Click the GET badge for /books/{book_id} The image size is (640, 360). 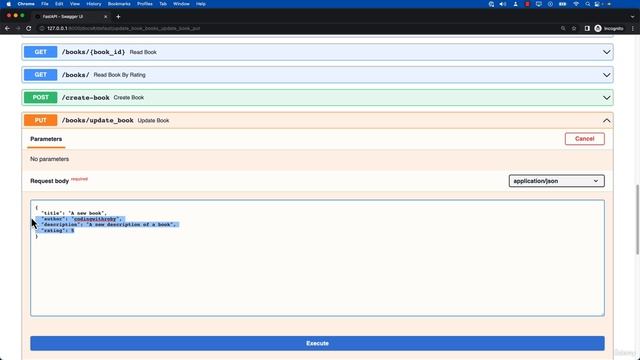pos(40,52)
